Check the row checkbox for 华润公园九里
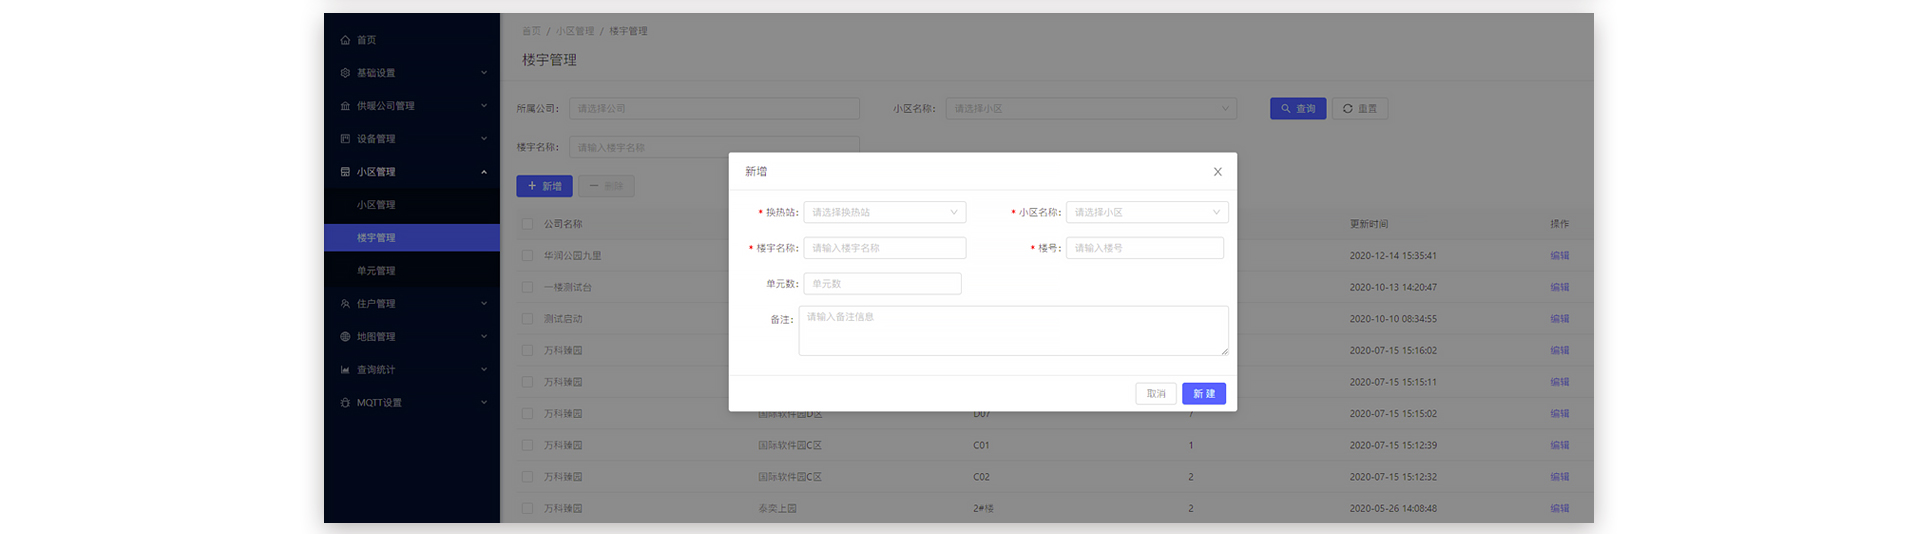The image size is (1920, 534). coord(527,256)
